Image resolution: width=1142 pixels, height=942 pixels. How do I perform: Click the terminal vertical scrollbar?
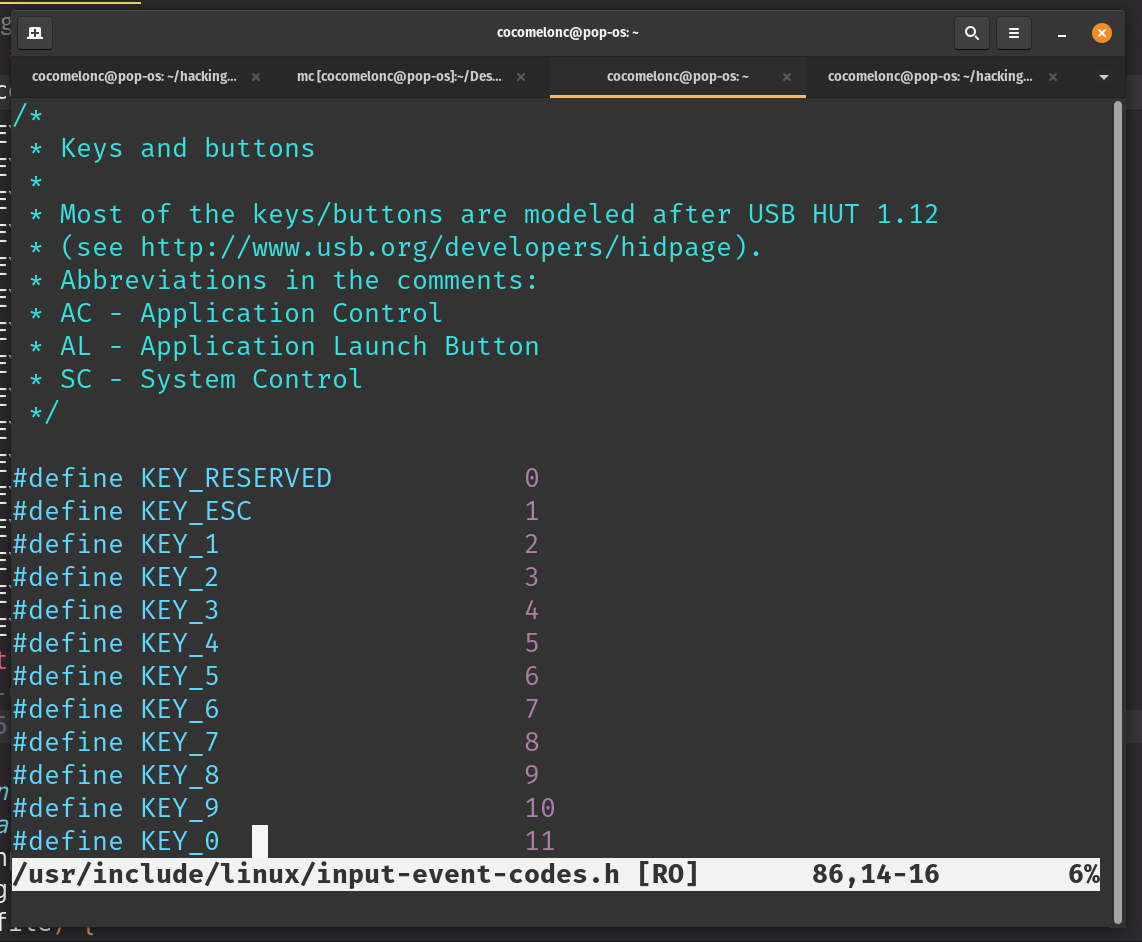[x=1118, y=513]
